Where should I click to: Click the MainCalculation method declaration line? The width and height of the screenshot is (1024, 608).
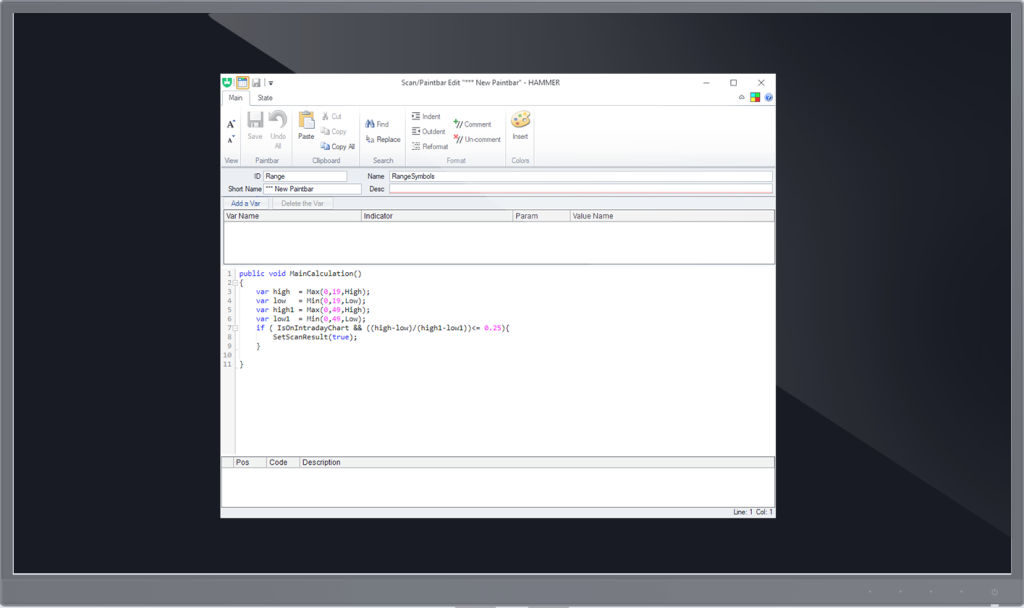point(300,274)
